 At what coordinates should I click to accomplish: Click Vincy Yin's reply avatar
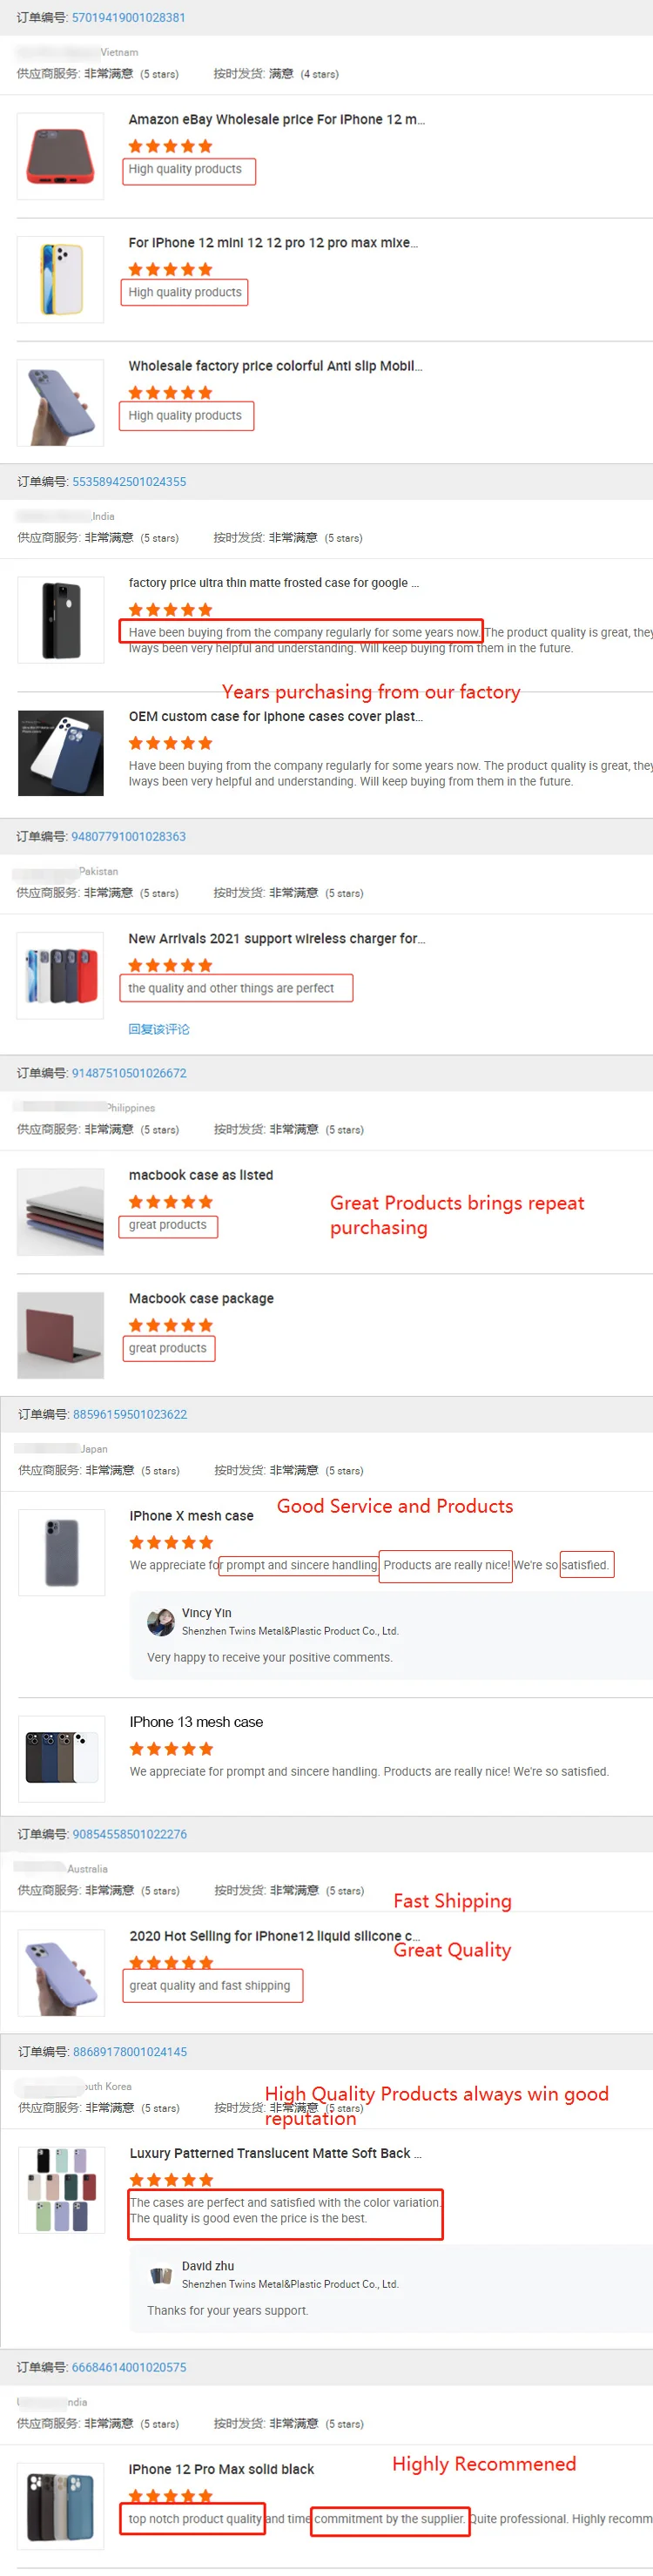point(160,1622)
